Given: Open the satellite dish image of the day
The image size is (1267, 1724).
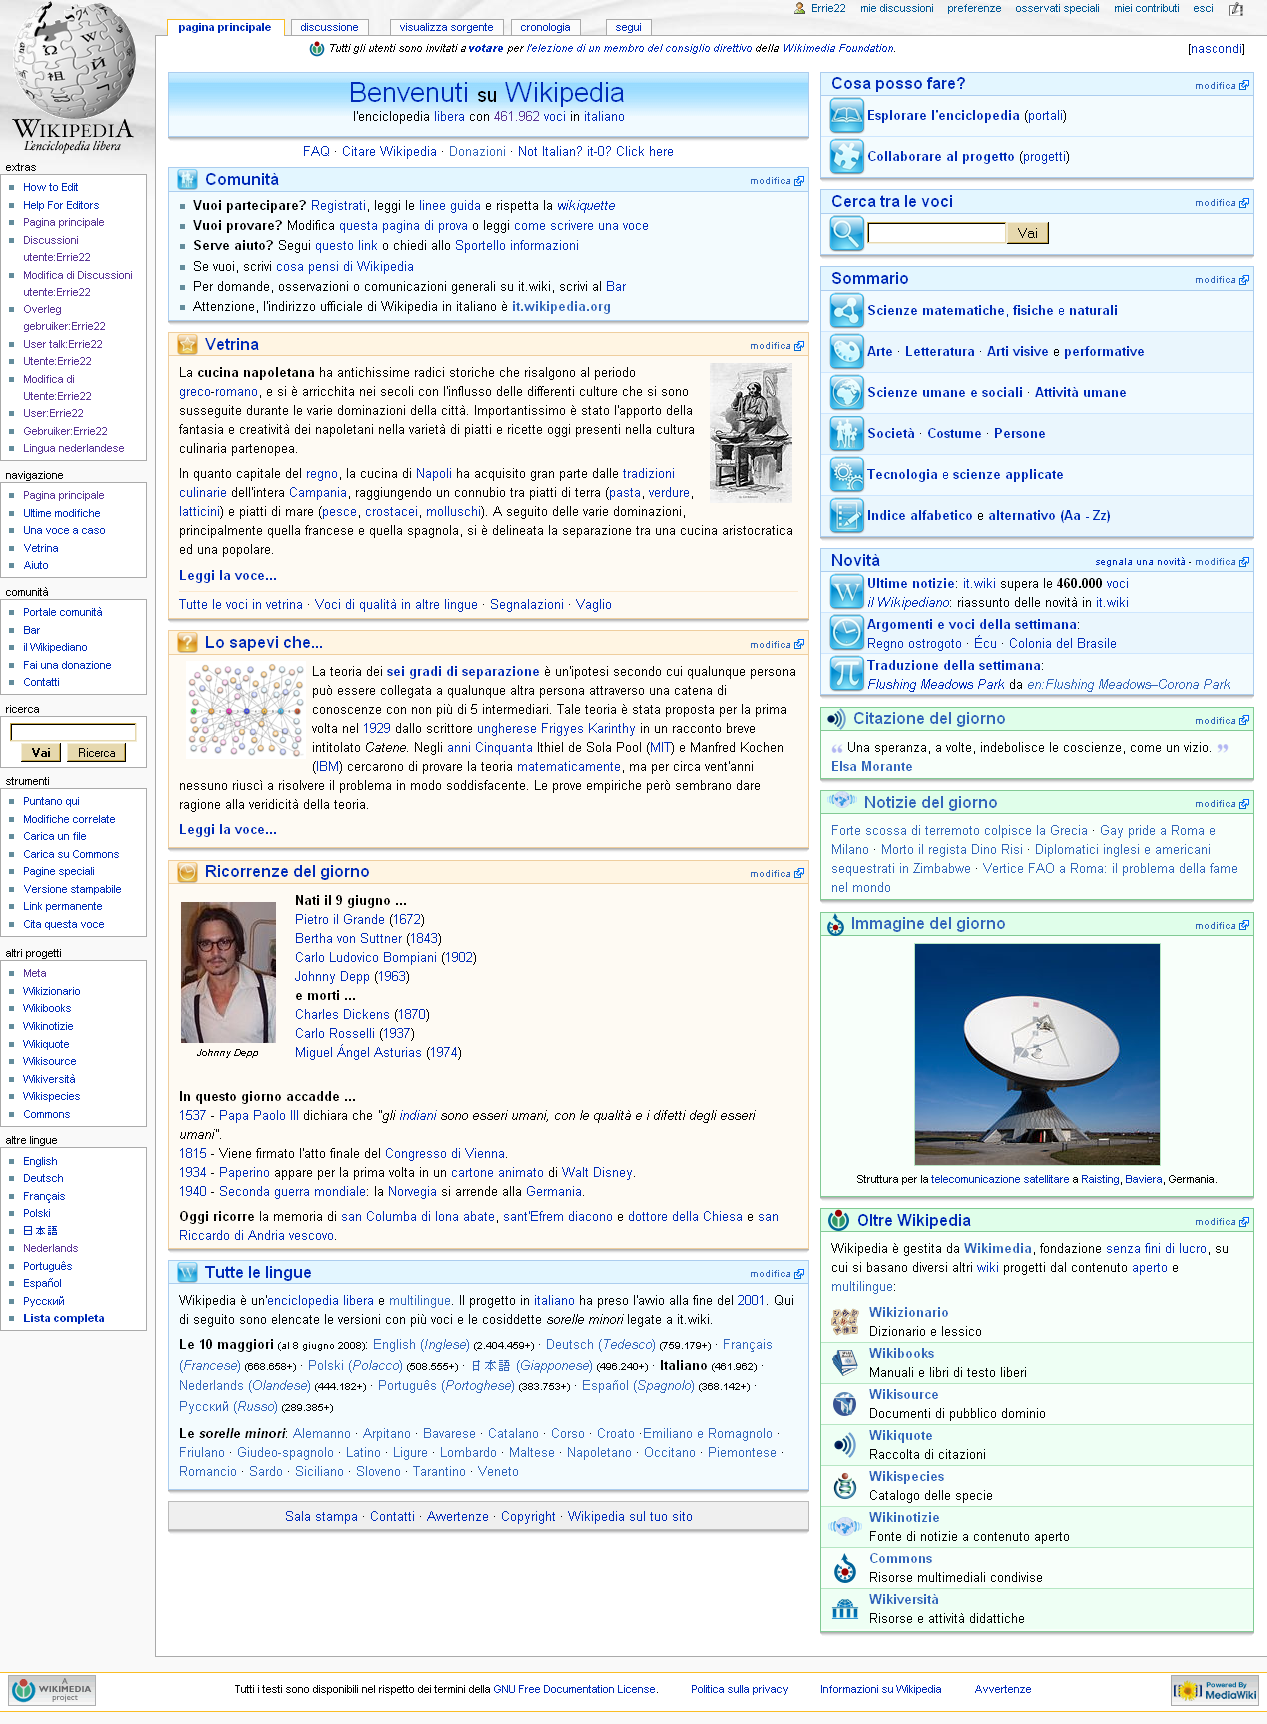Looking at the screenshot, I should 1037,1054.
